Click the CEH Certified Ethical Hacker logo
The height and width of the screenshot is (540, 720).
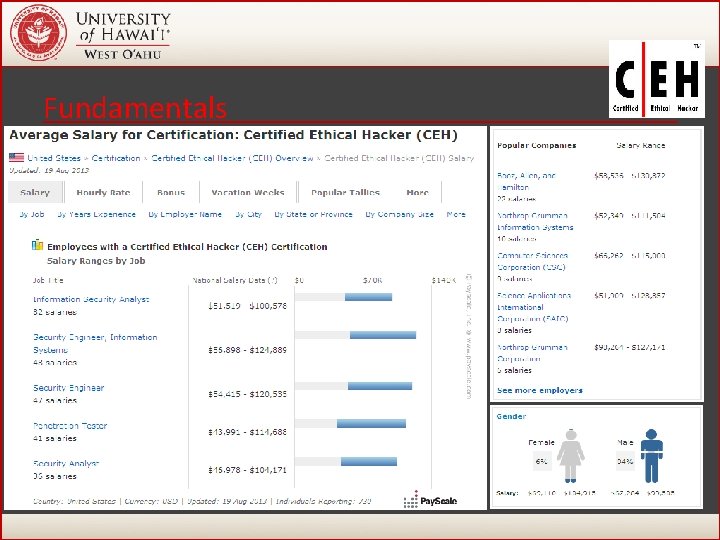point(657,79)
